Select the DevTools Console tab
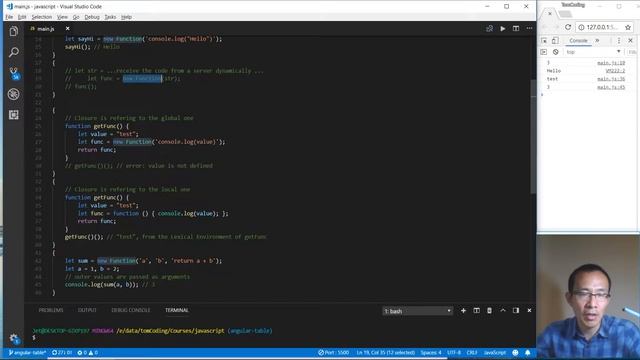Image resolution: width=640 pixels, height=360 pixels. pos(578,41)
